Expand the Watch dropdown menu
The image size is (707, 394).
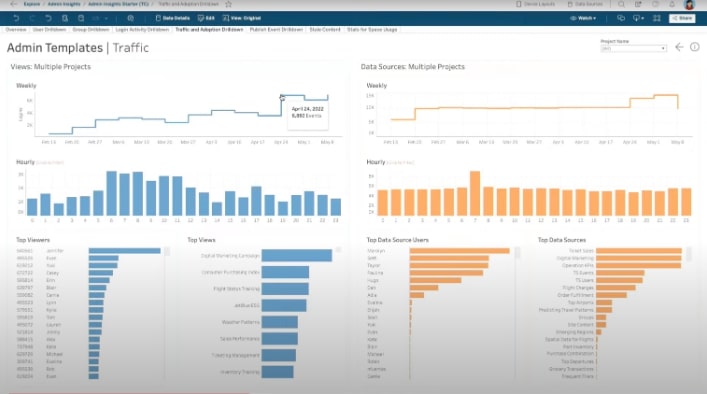(583, 18)
